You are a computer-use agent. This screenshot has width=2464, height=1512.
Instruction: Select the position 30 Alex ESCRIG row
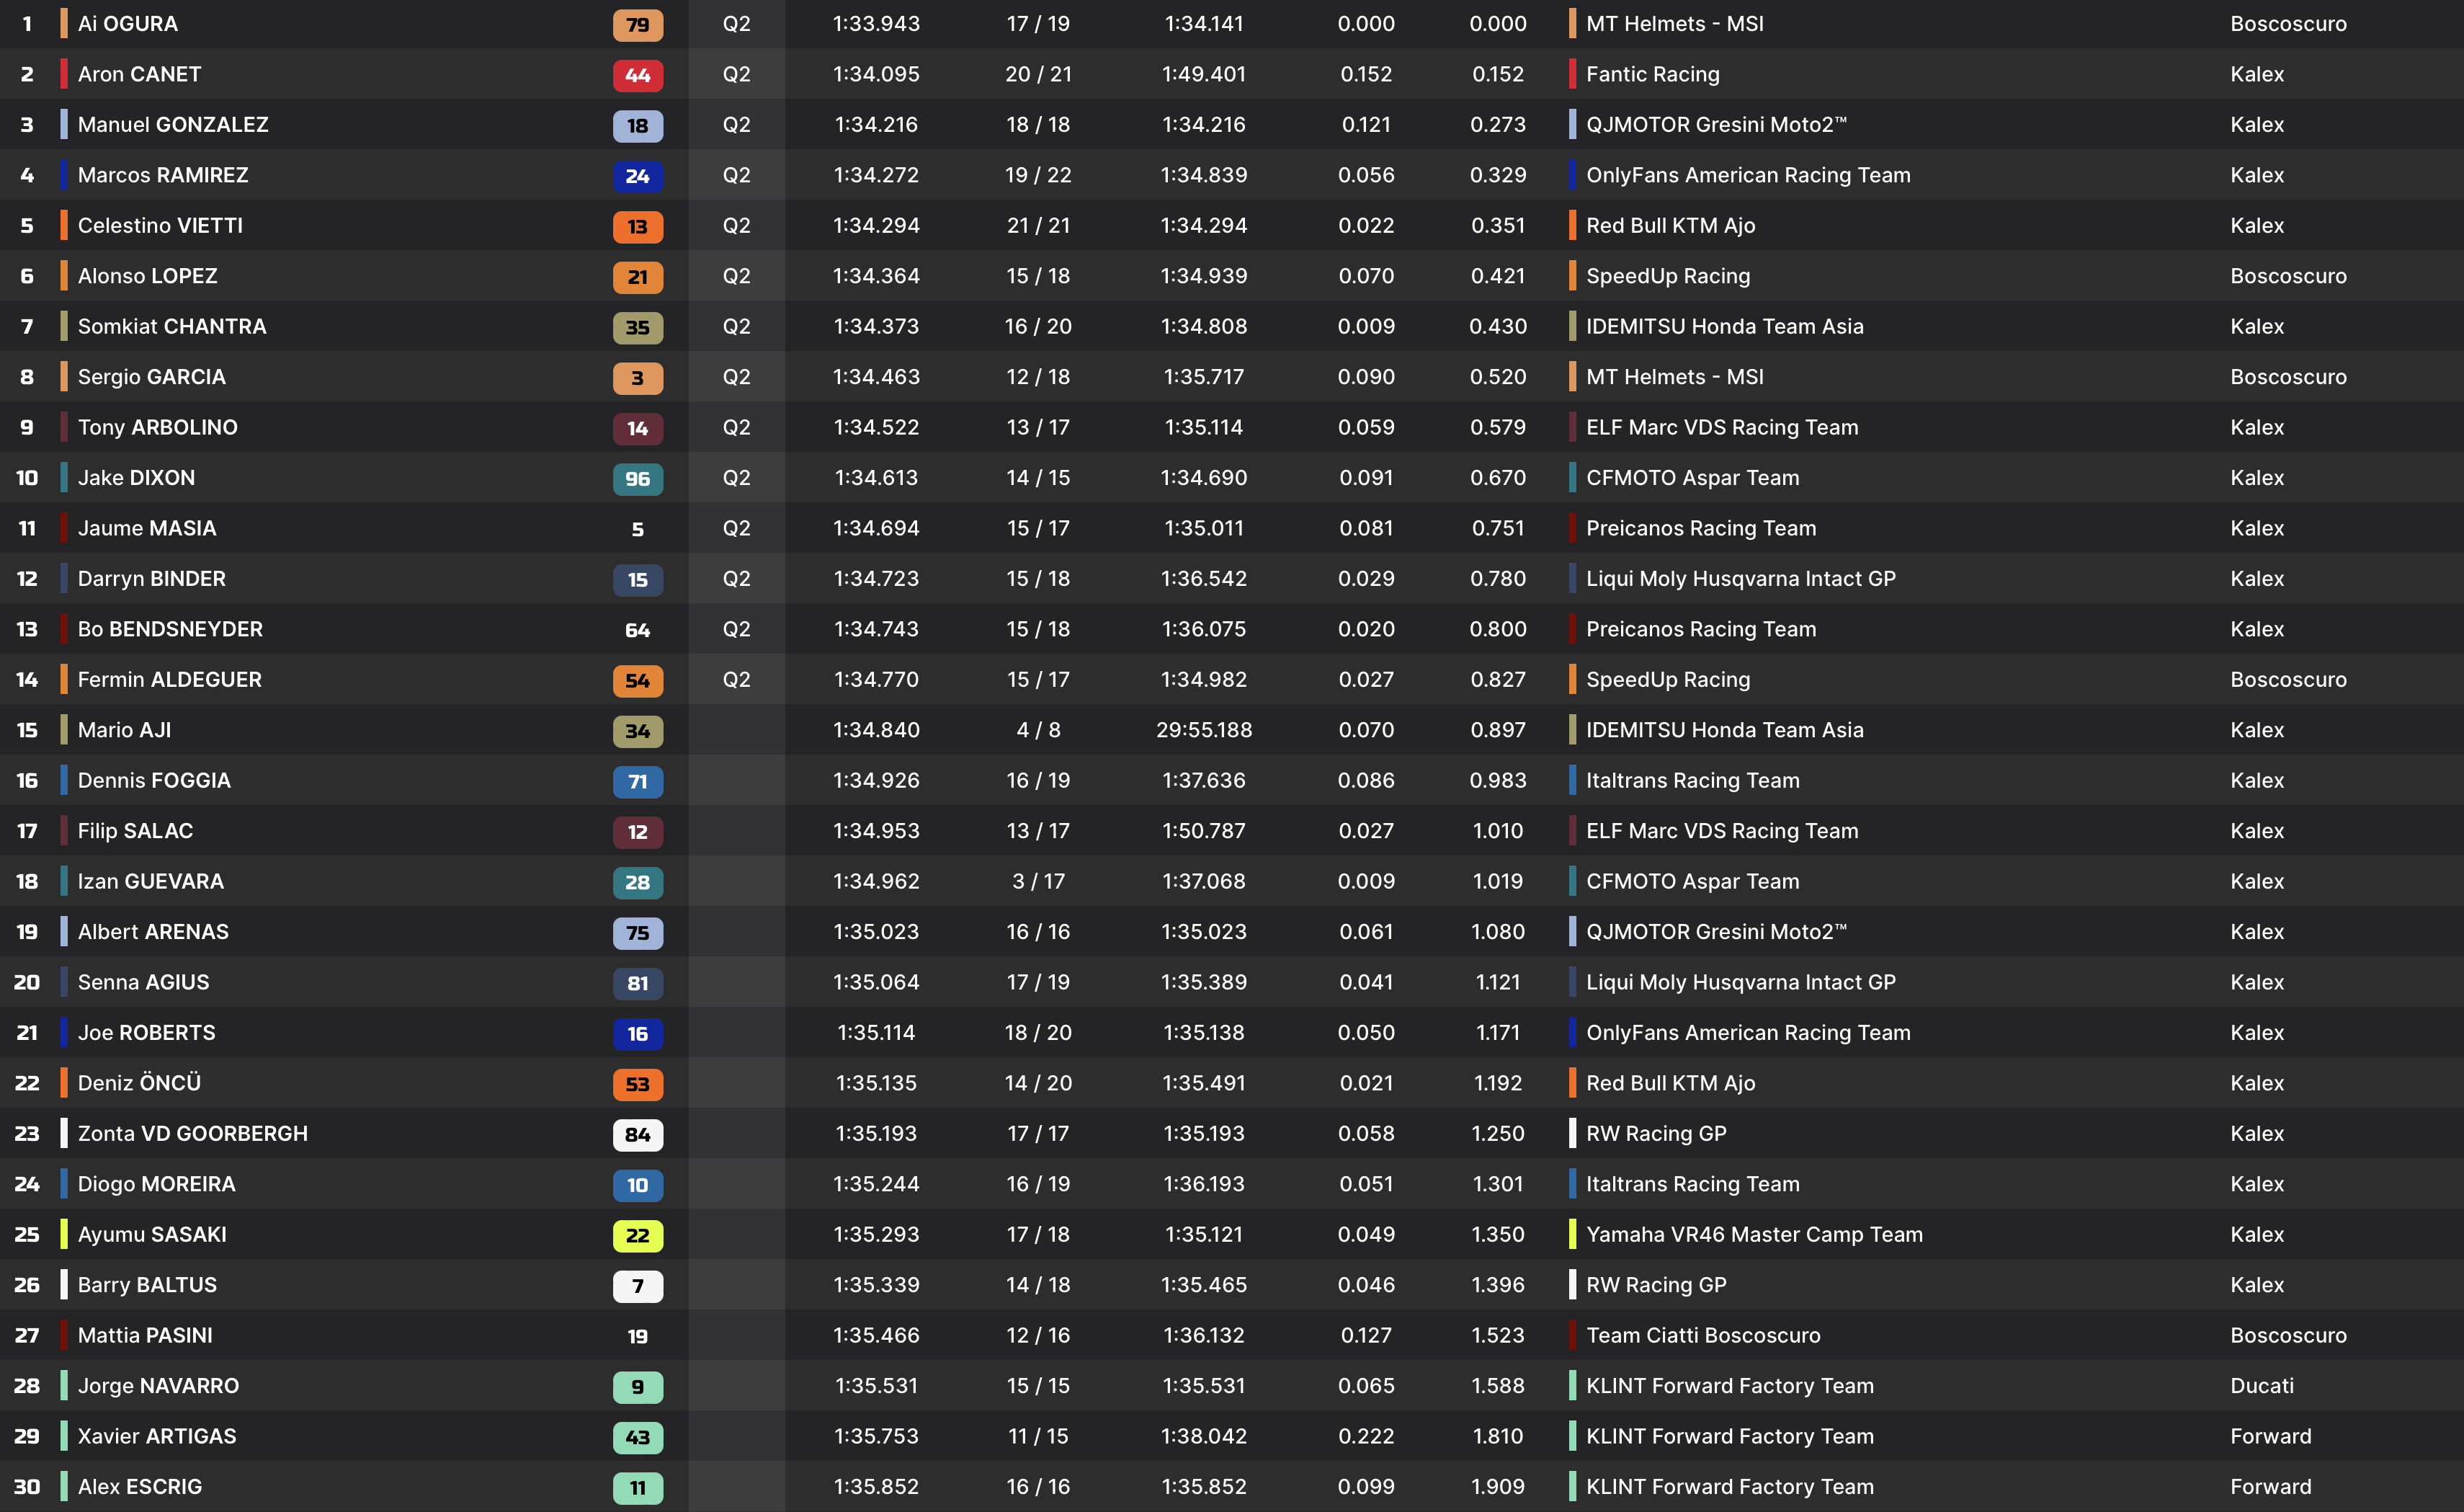(140, 1487)
